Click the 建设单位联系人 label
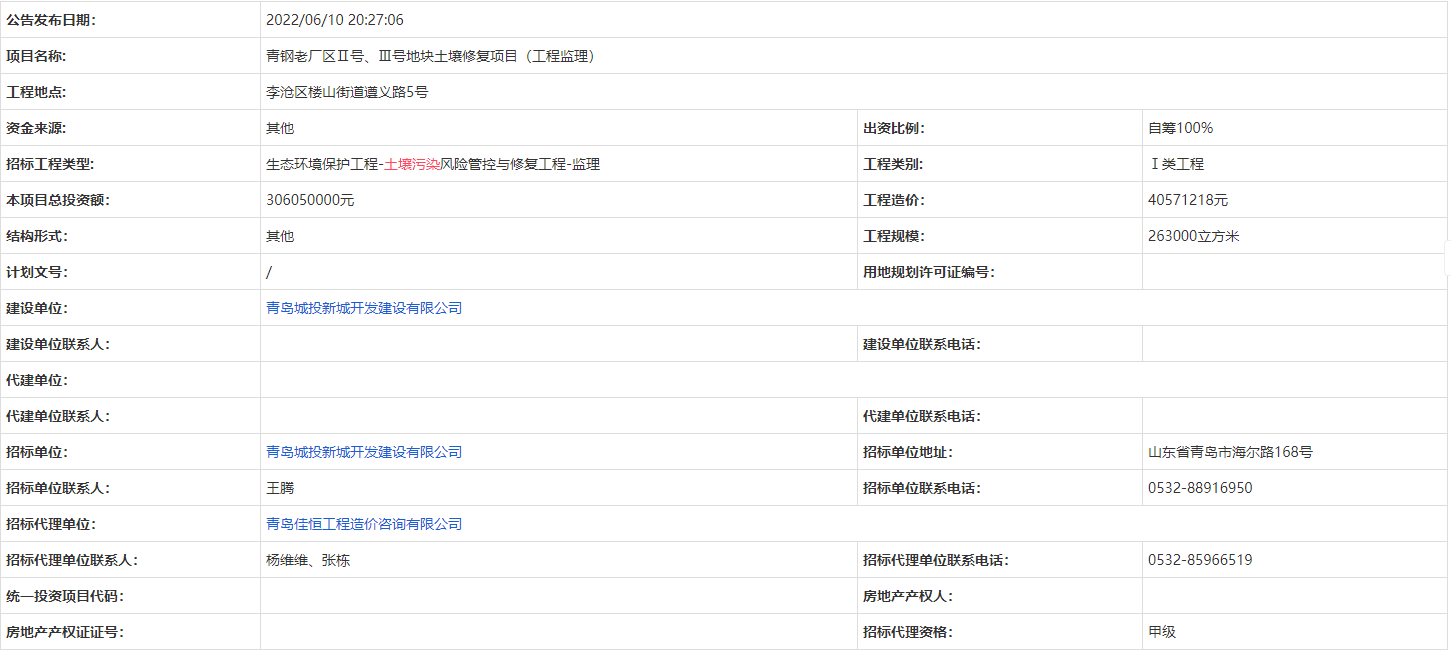This screenshot has height=650, width=1451. [58, 344]
